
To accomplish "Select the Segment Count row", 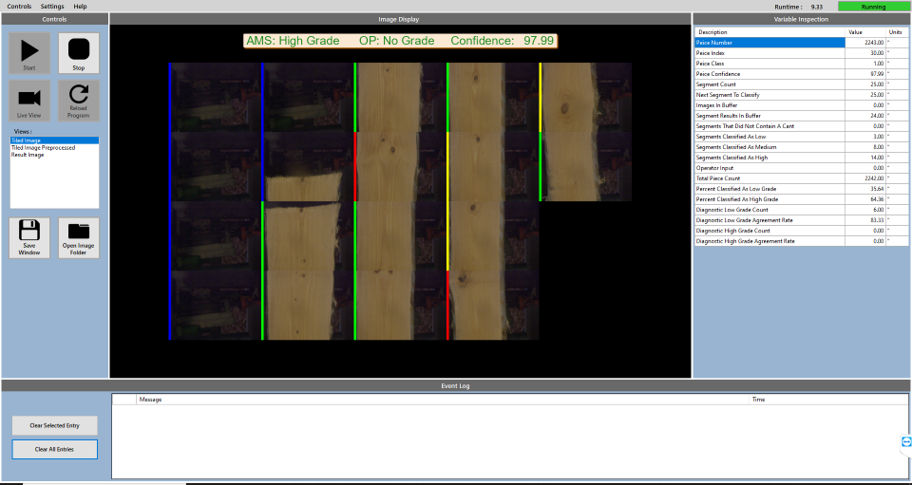I will coord(801,84).
